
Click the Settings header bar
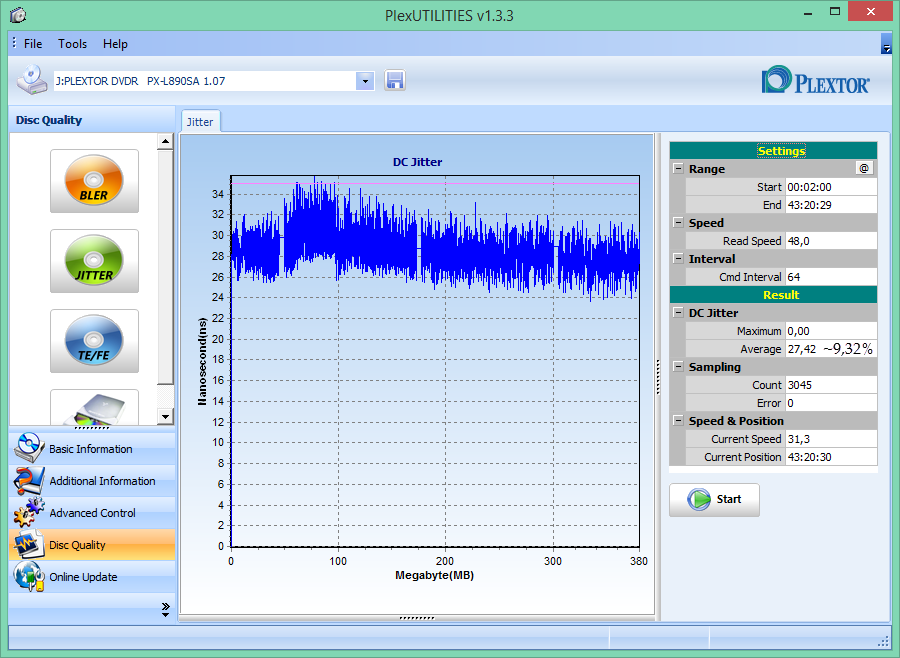[x=773, y=150]
